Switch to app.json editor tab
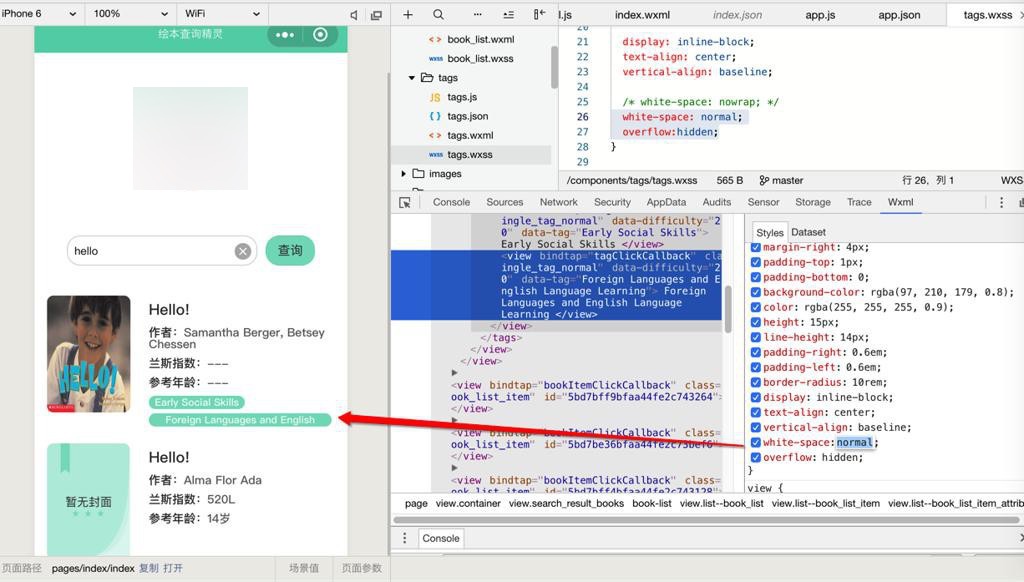1024x582 pixels. [x=899, y=14]
